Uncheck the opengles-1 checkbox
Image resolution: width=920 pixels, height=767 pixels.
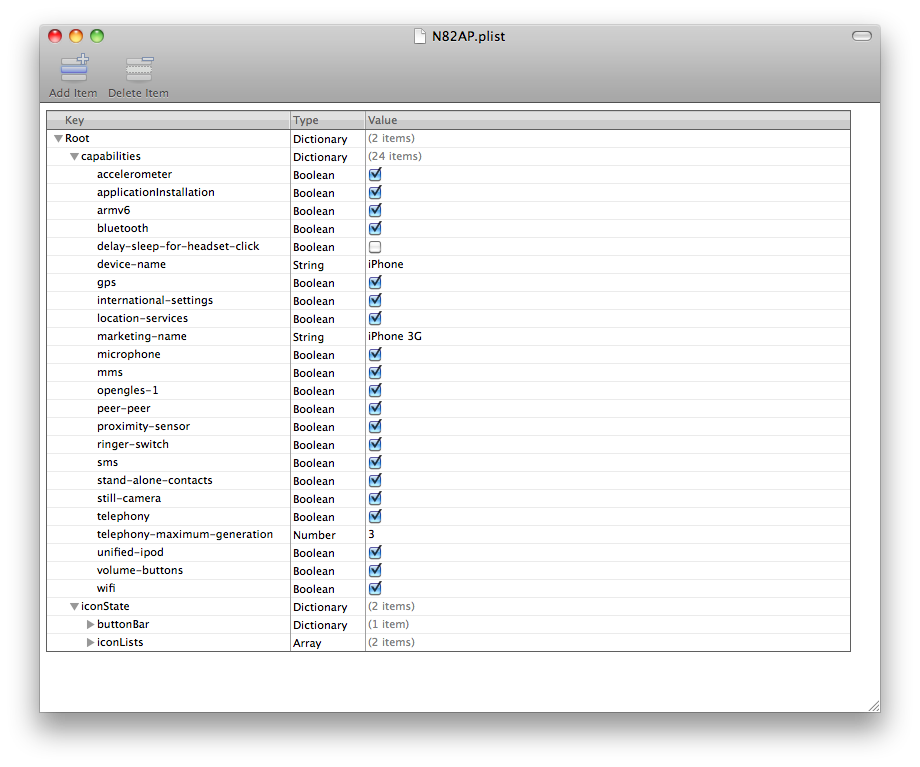pos(375,390)
